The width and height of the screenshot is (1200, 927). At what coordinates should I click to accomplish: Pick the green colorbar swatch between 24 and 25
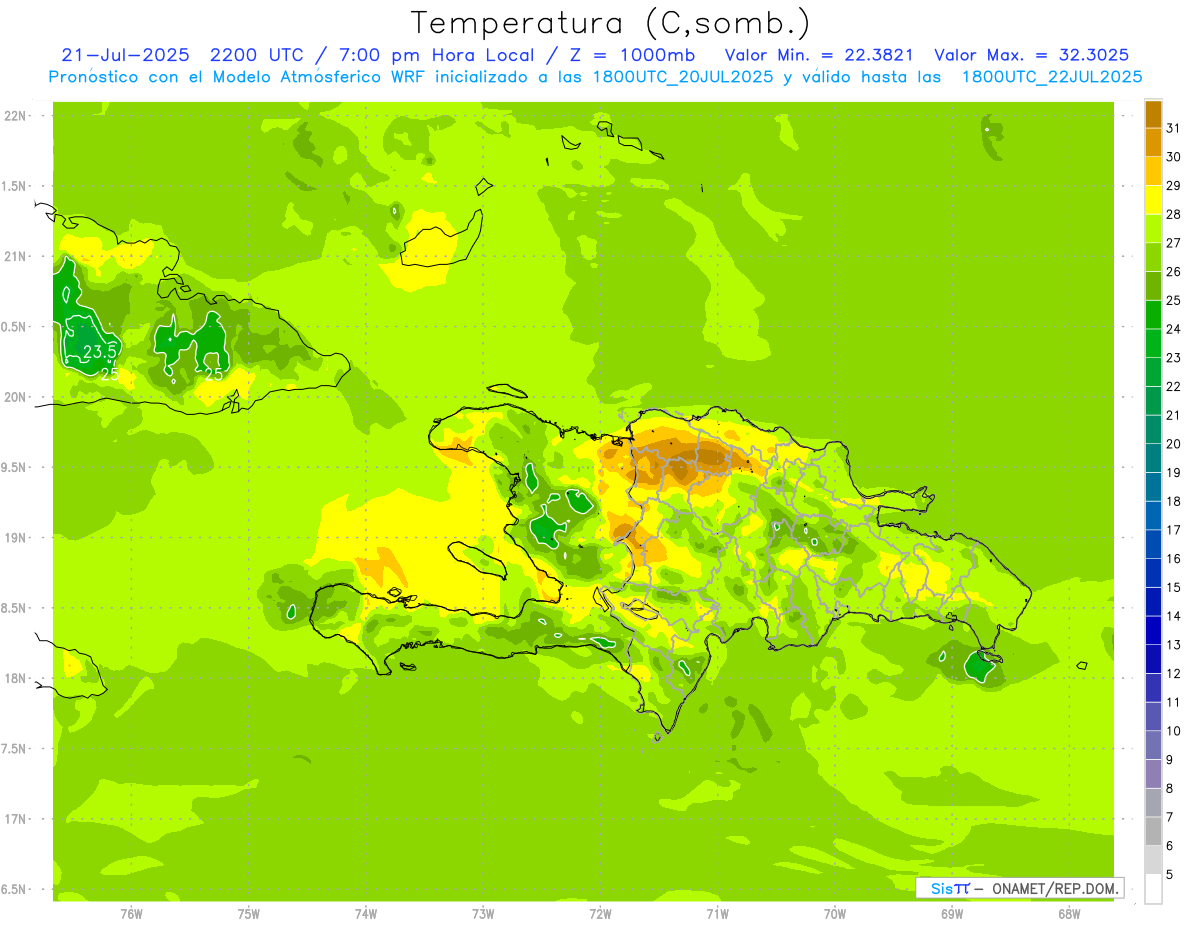click(1153, 315)
